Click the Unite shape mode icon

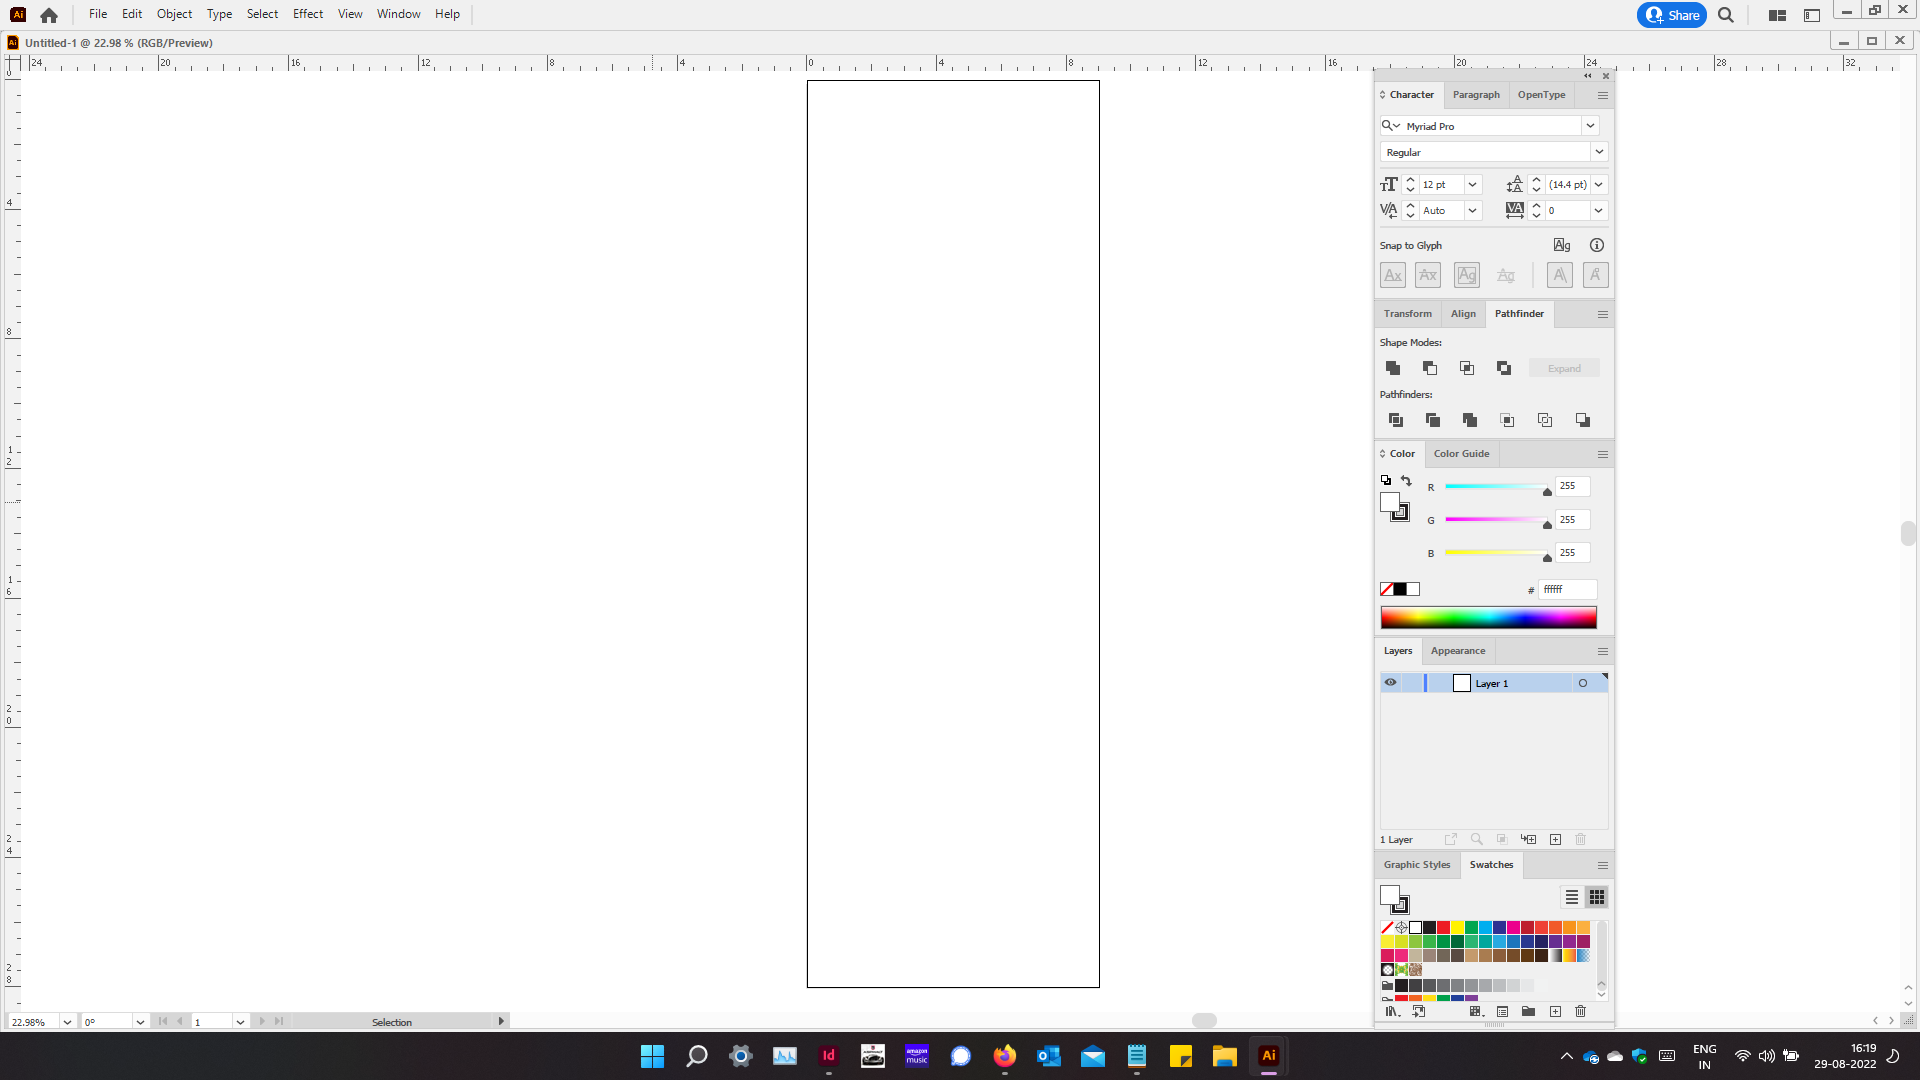coord(1393,367)
